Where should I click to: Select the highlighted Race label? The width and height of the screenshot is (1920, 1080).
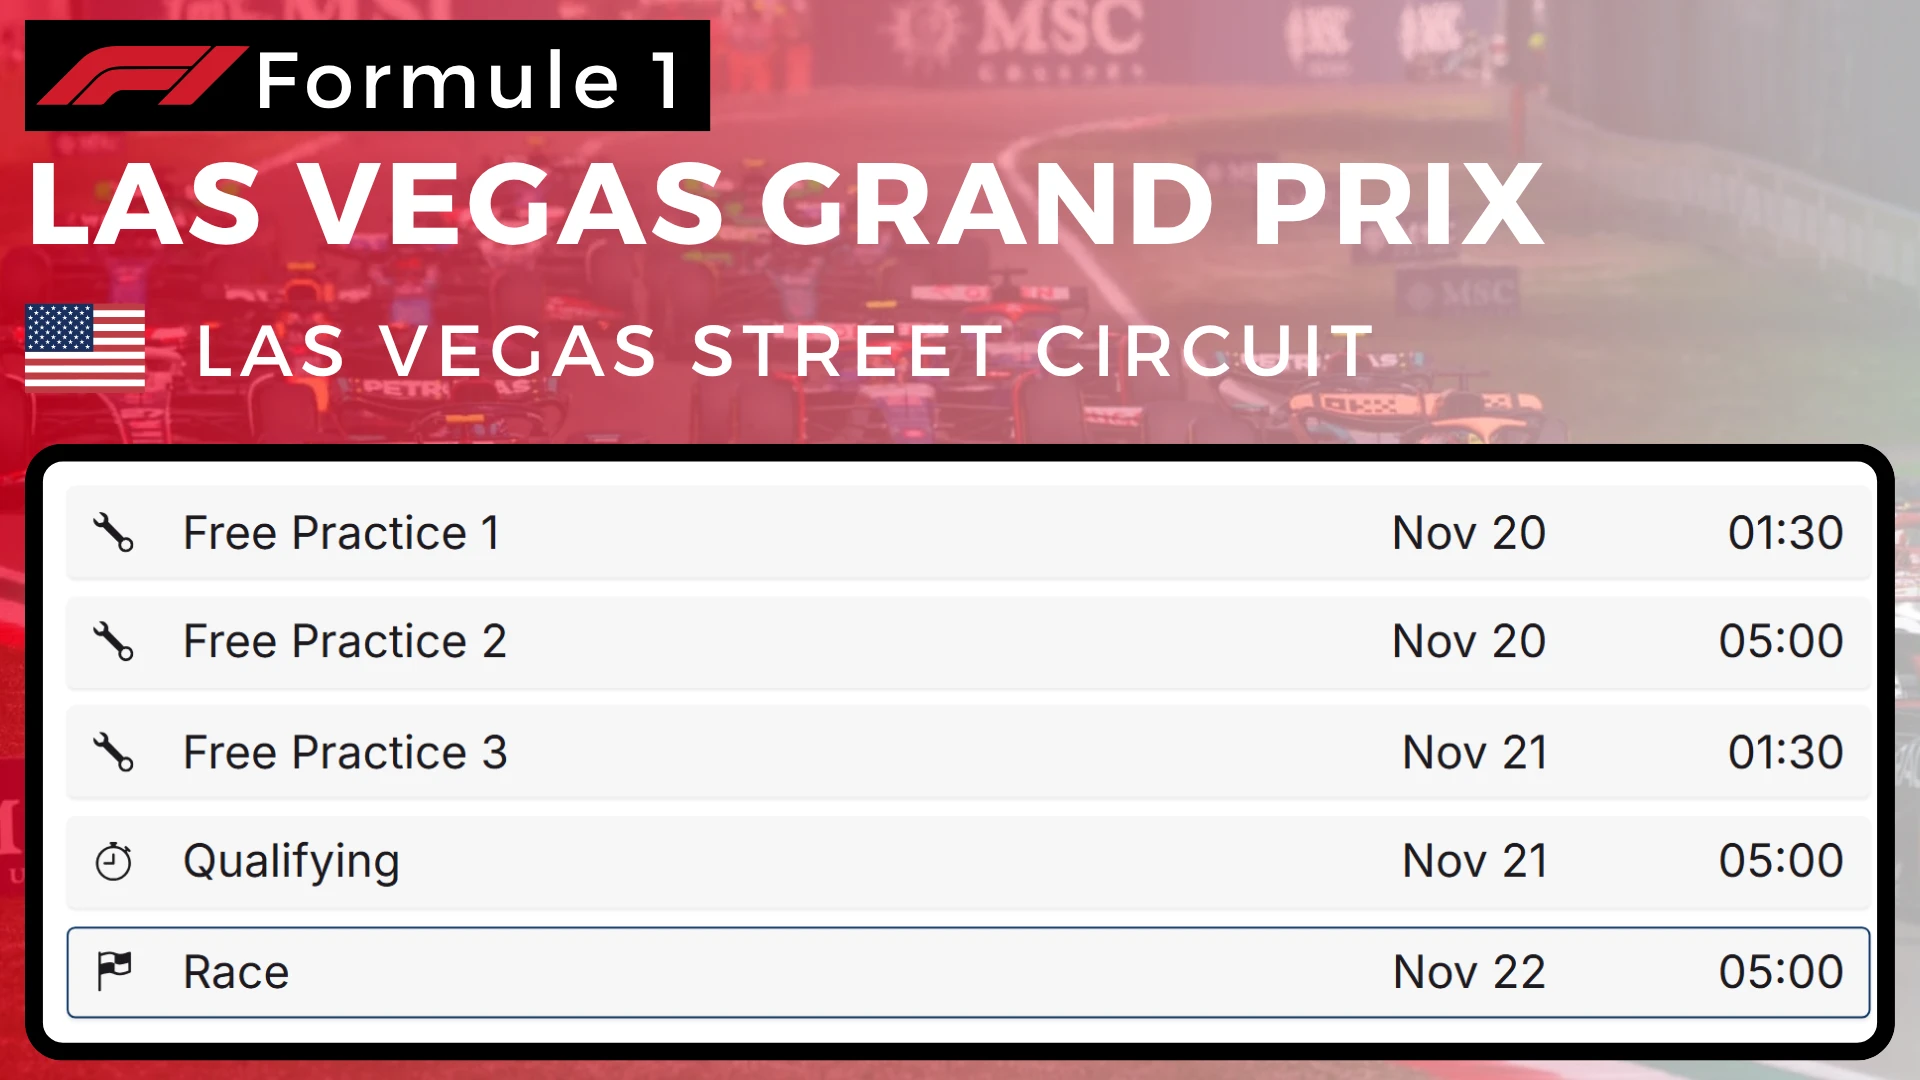coord(236,972)
